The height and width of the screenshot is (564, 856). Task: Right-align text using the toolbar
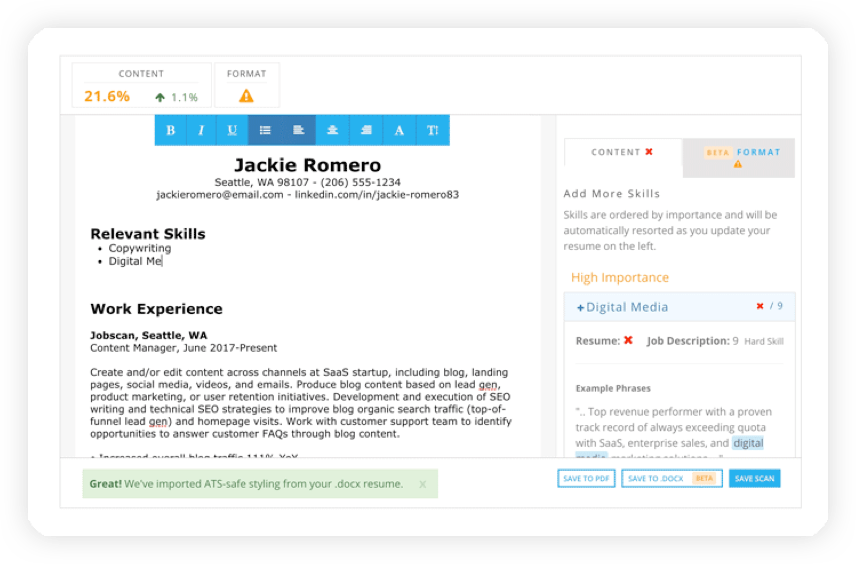[366, 130]
